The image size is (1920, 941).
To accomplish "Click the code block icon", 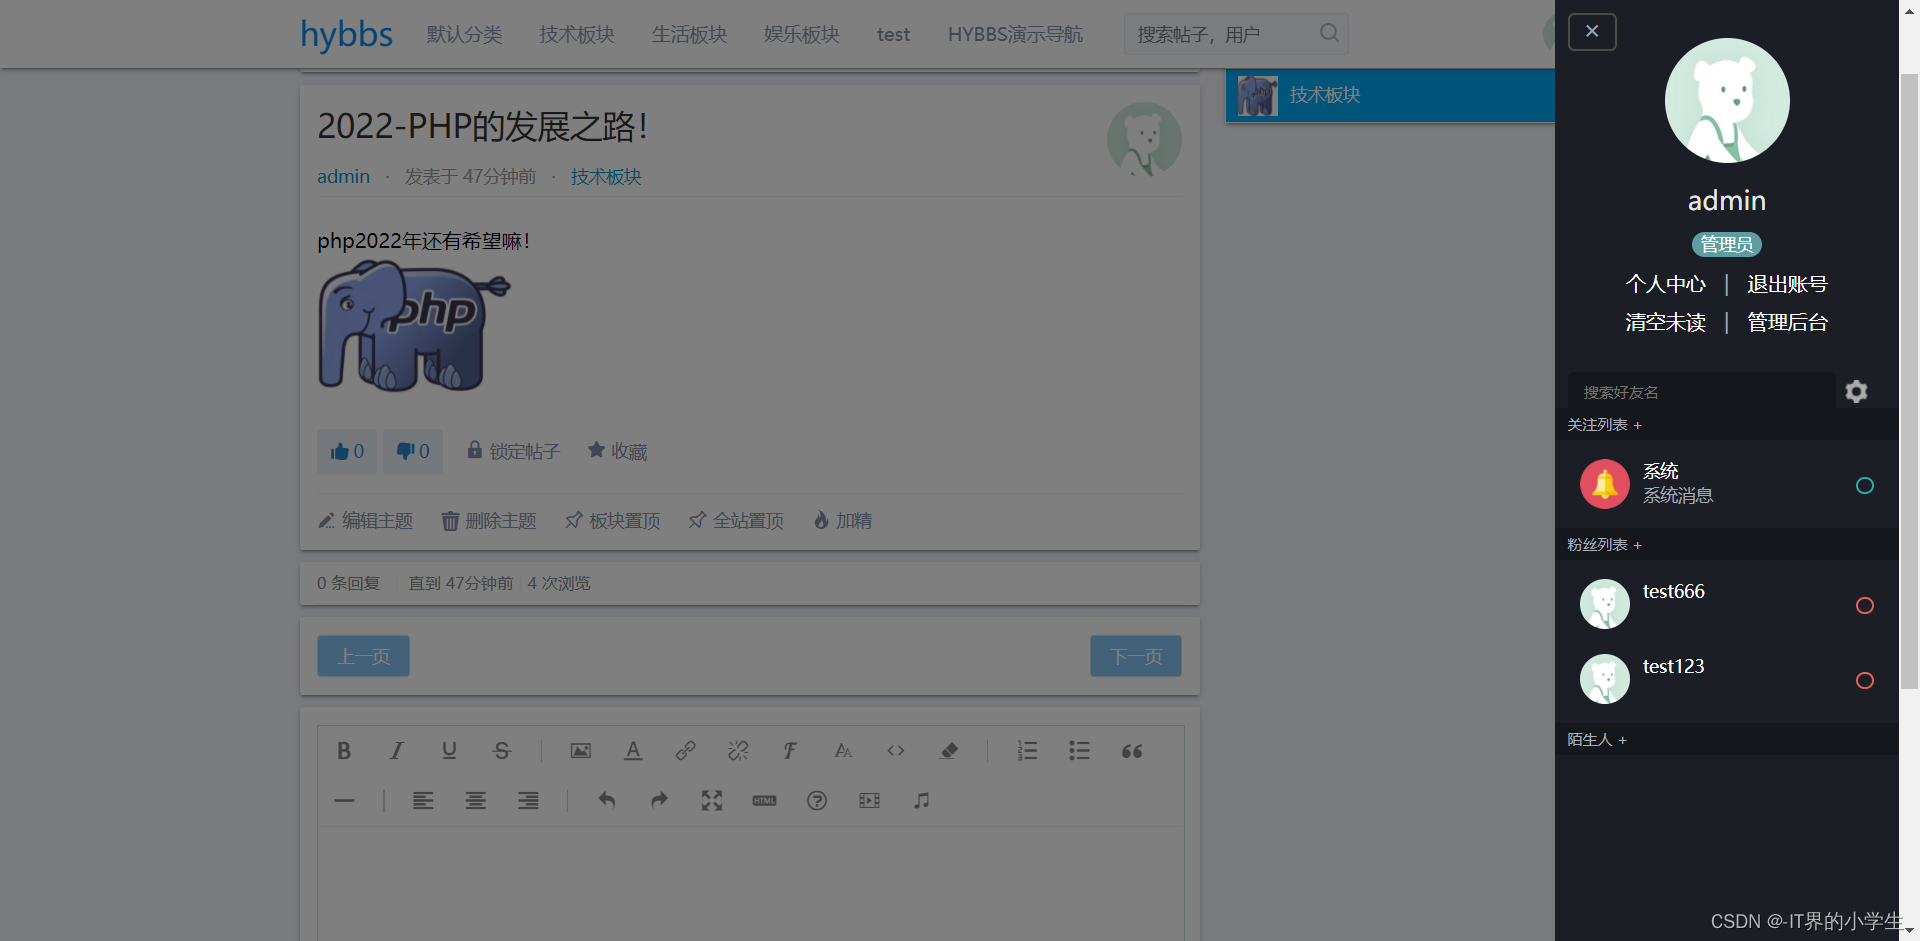I will [896, 751].
